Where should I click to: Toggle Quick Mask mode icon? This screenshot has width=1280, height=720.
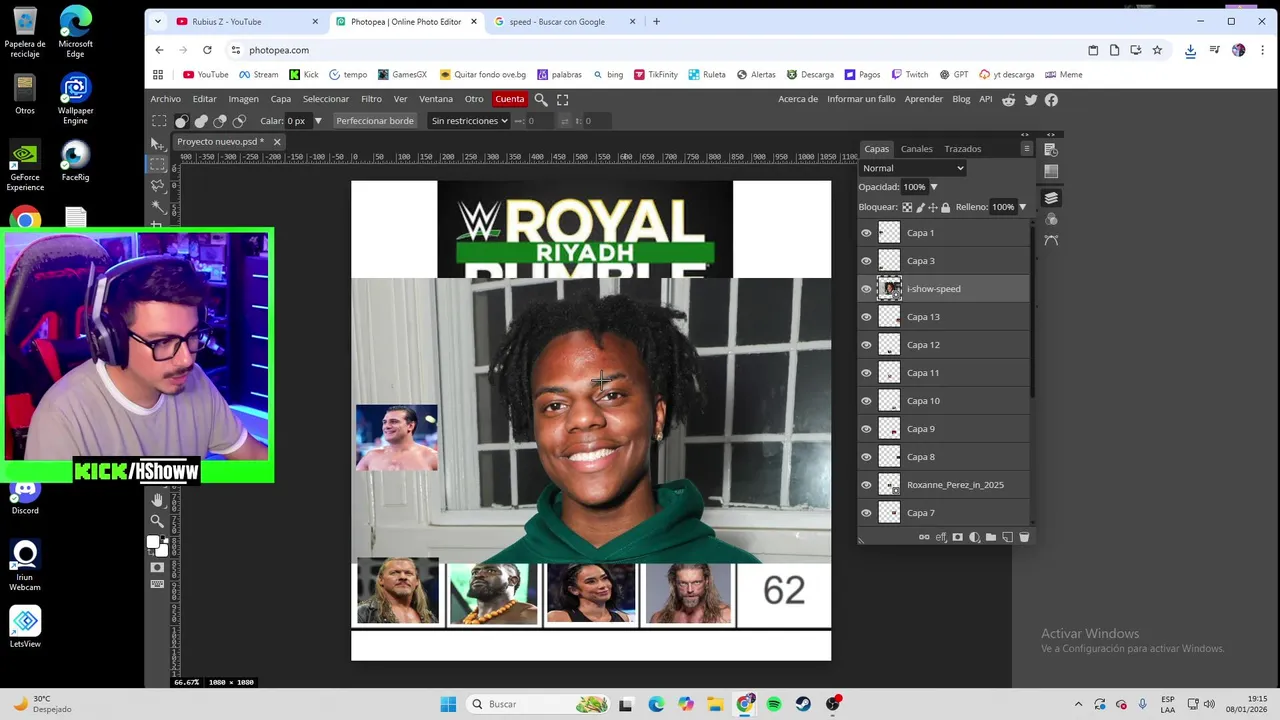coord(157,567)
